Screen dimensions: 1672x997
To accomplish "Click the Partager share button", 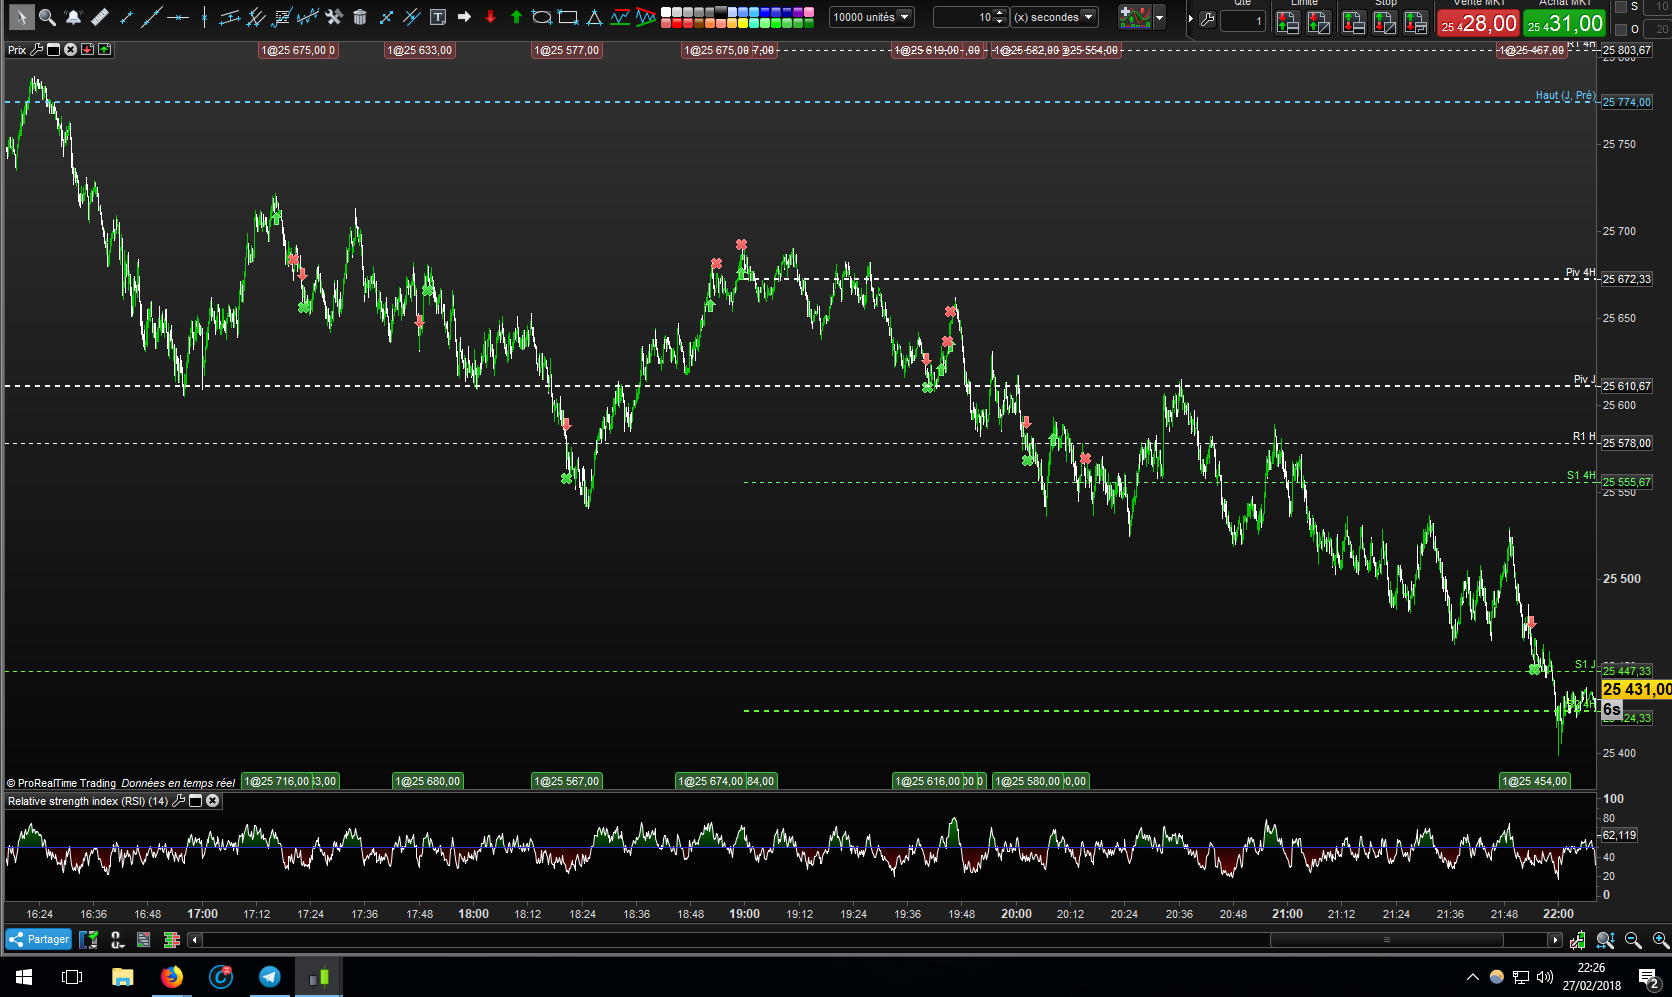I will tap(39, 939).
